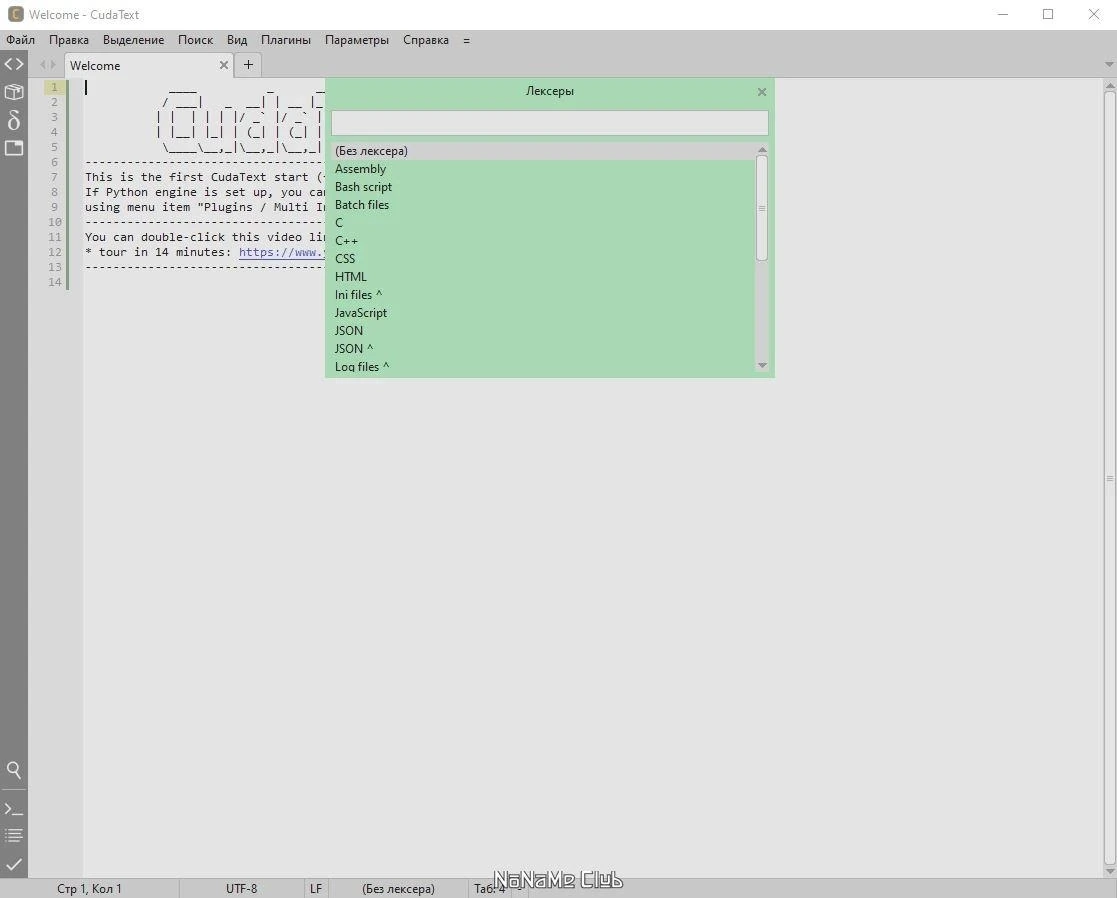This screenshot has height=898, width=1117.
Task: Click editor vertical scrollbar down arrow
Action: [x=1110, y=872]
